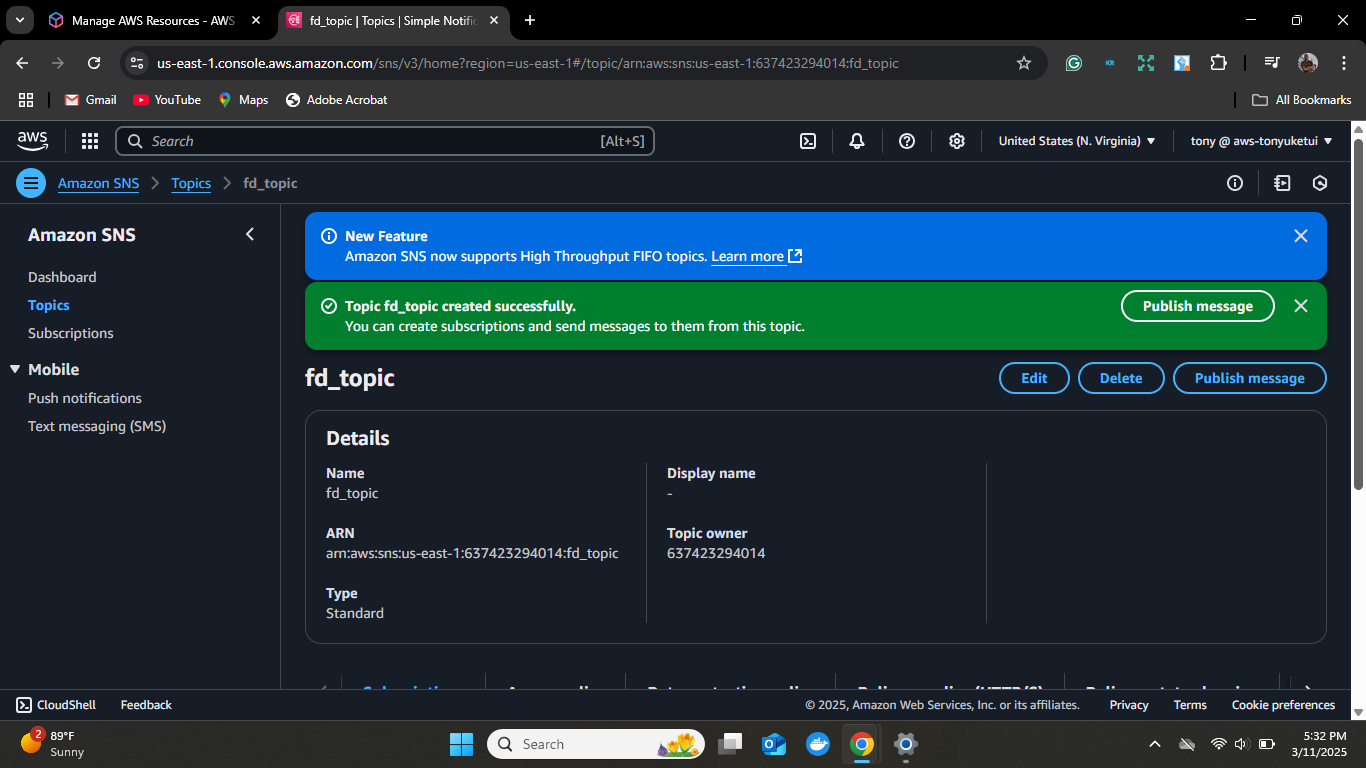Open Cookie preferences in the footer
The height and width of the screenshot is (768, 1366).
click(1283, 705)
